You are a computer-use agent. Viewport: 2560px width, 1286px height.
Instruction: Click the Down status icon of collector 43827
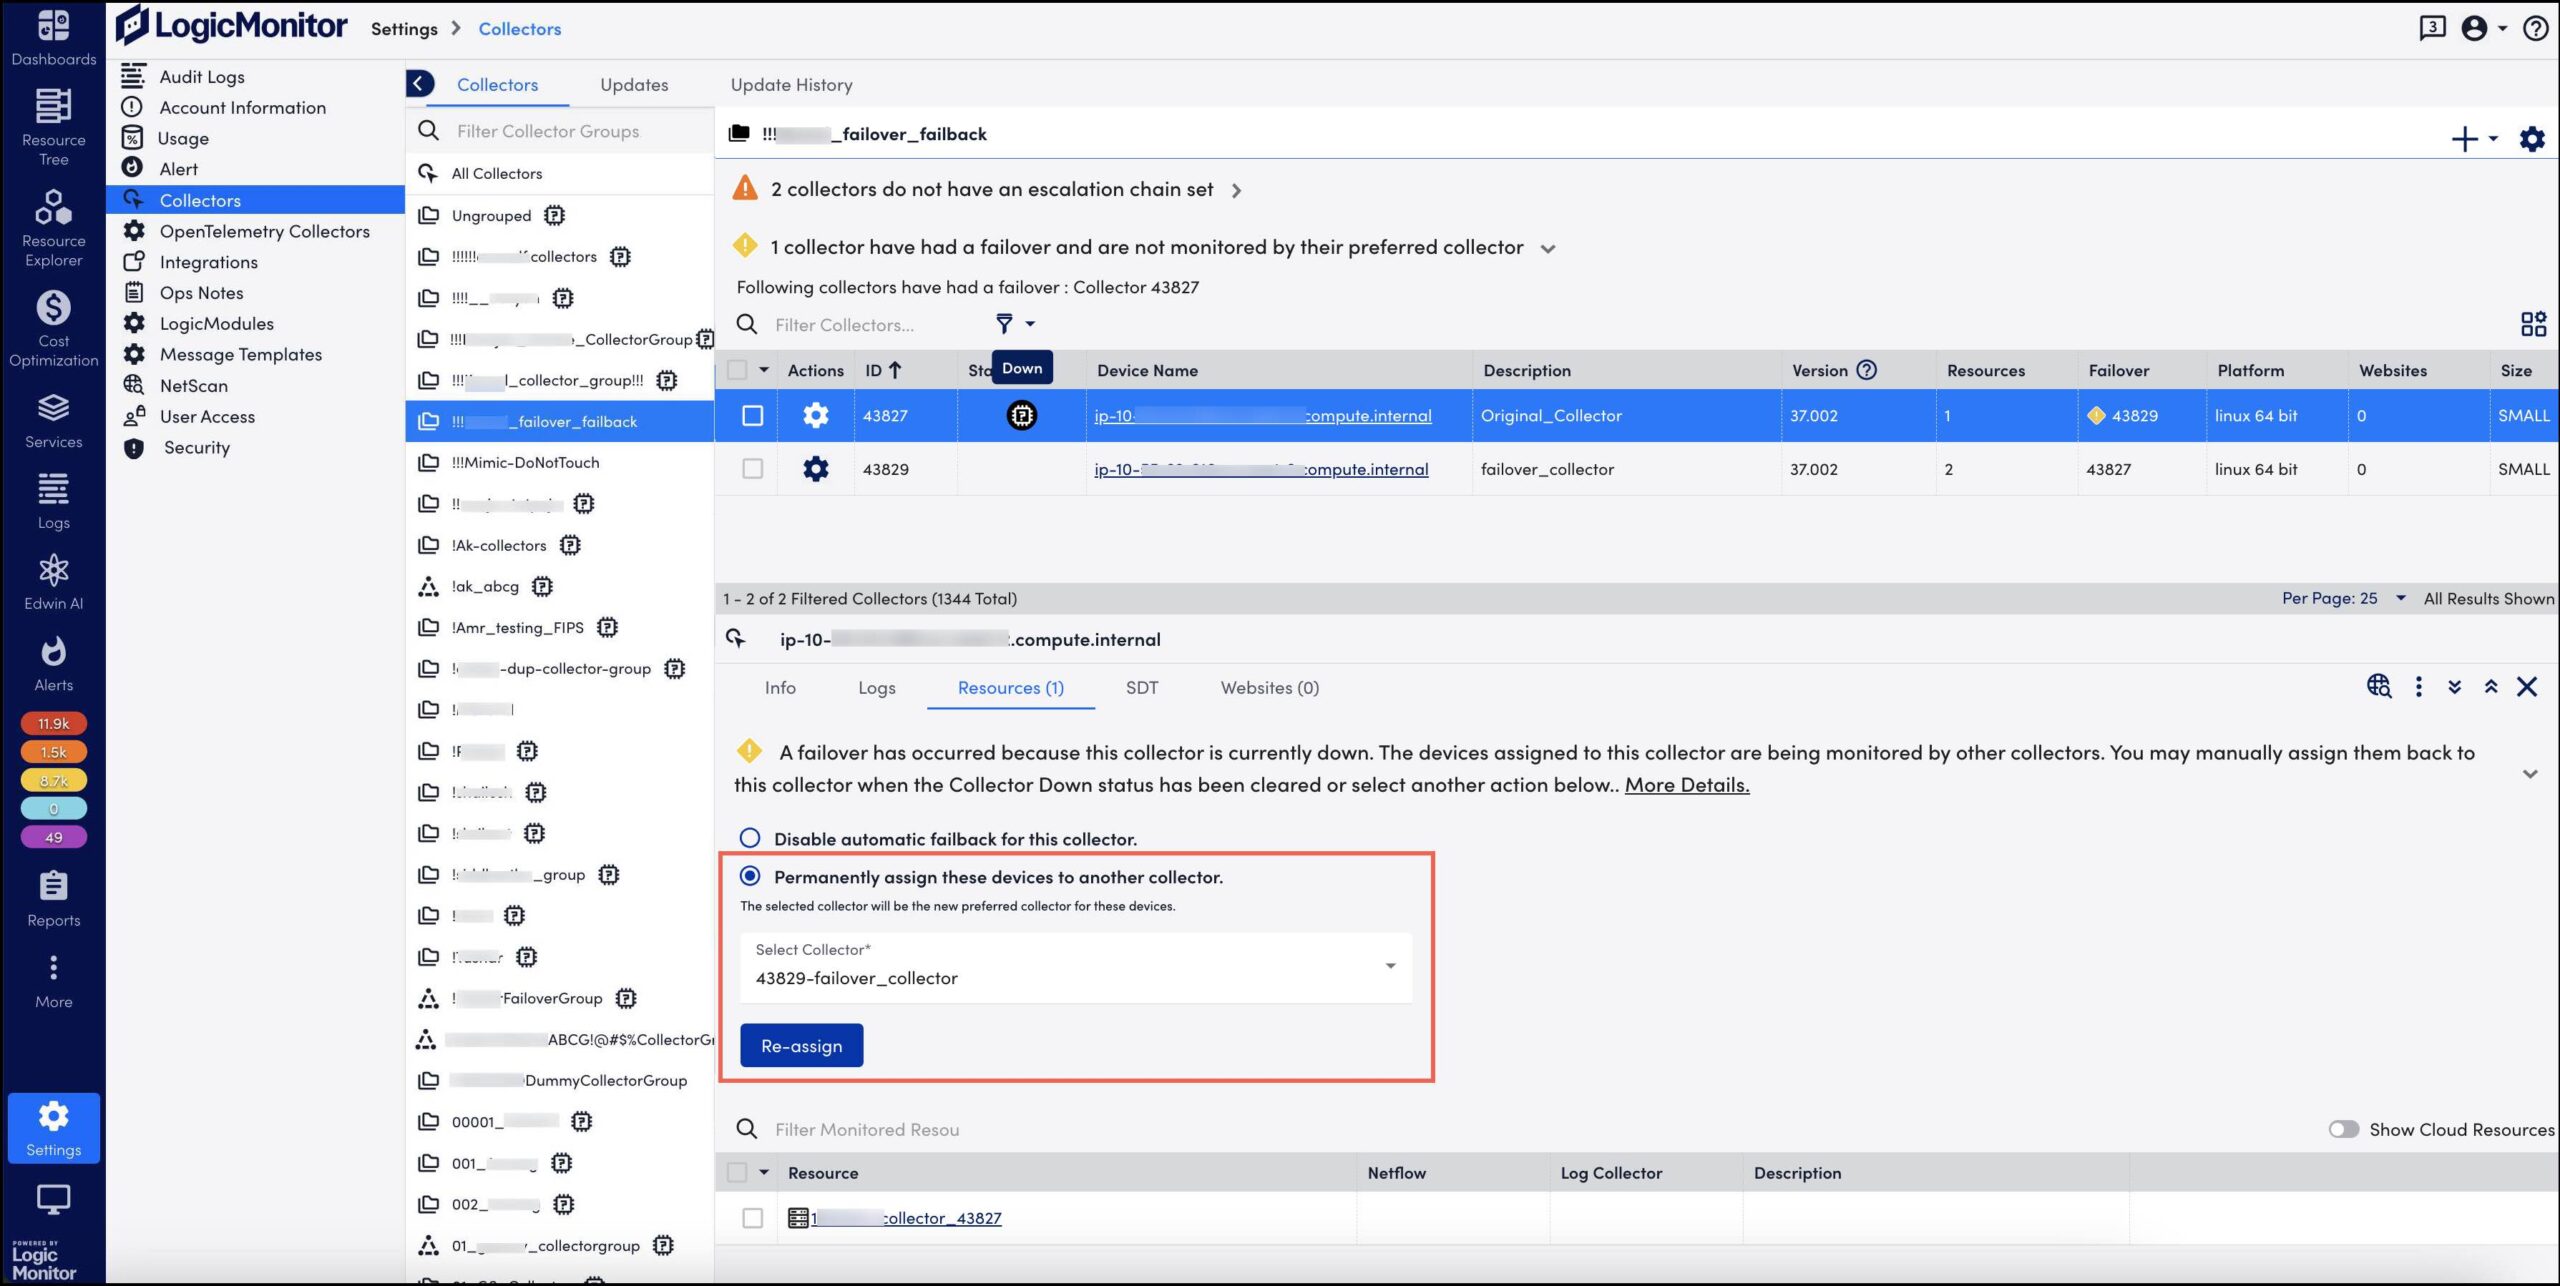coord(1021,415)
